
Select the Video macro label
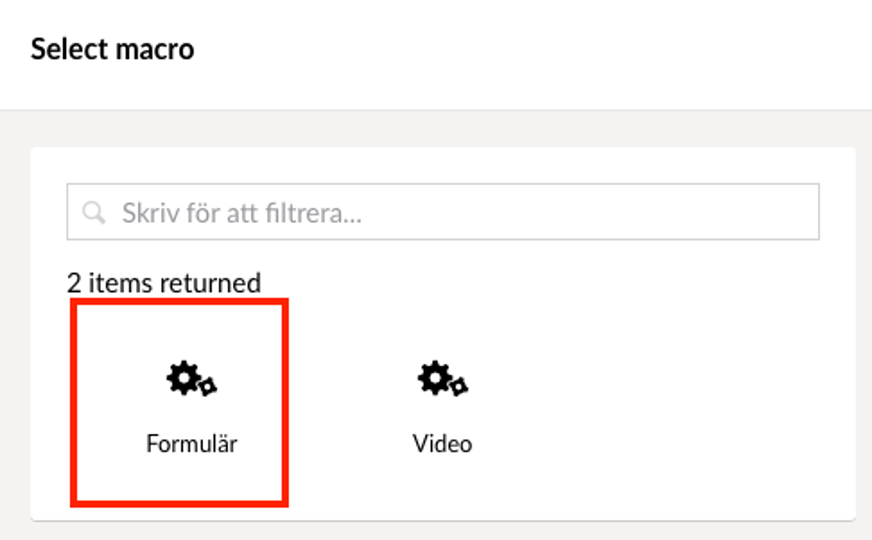[x=443, y=443]
